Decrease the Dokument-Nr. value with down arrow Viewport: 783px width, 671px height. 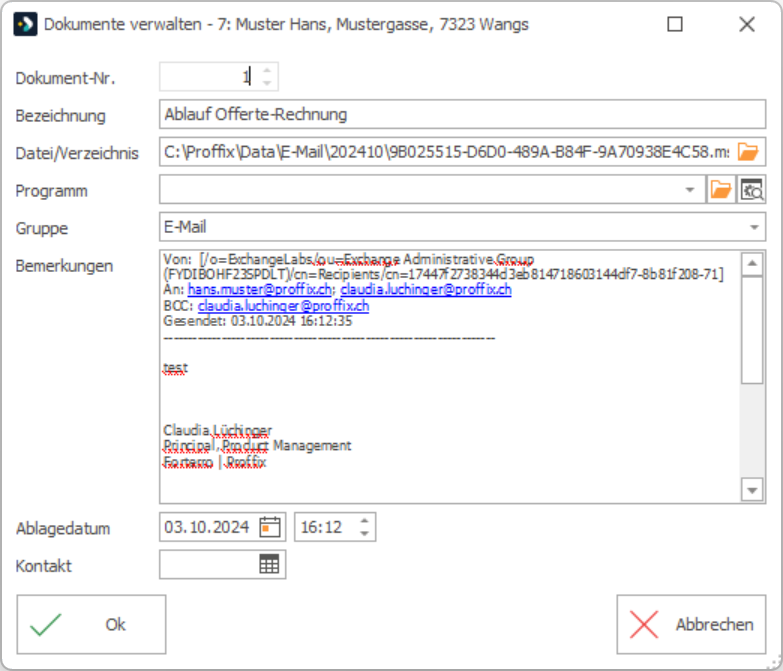(267, 83)
